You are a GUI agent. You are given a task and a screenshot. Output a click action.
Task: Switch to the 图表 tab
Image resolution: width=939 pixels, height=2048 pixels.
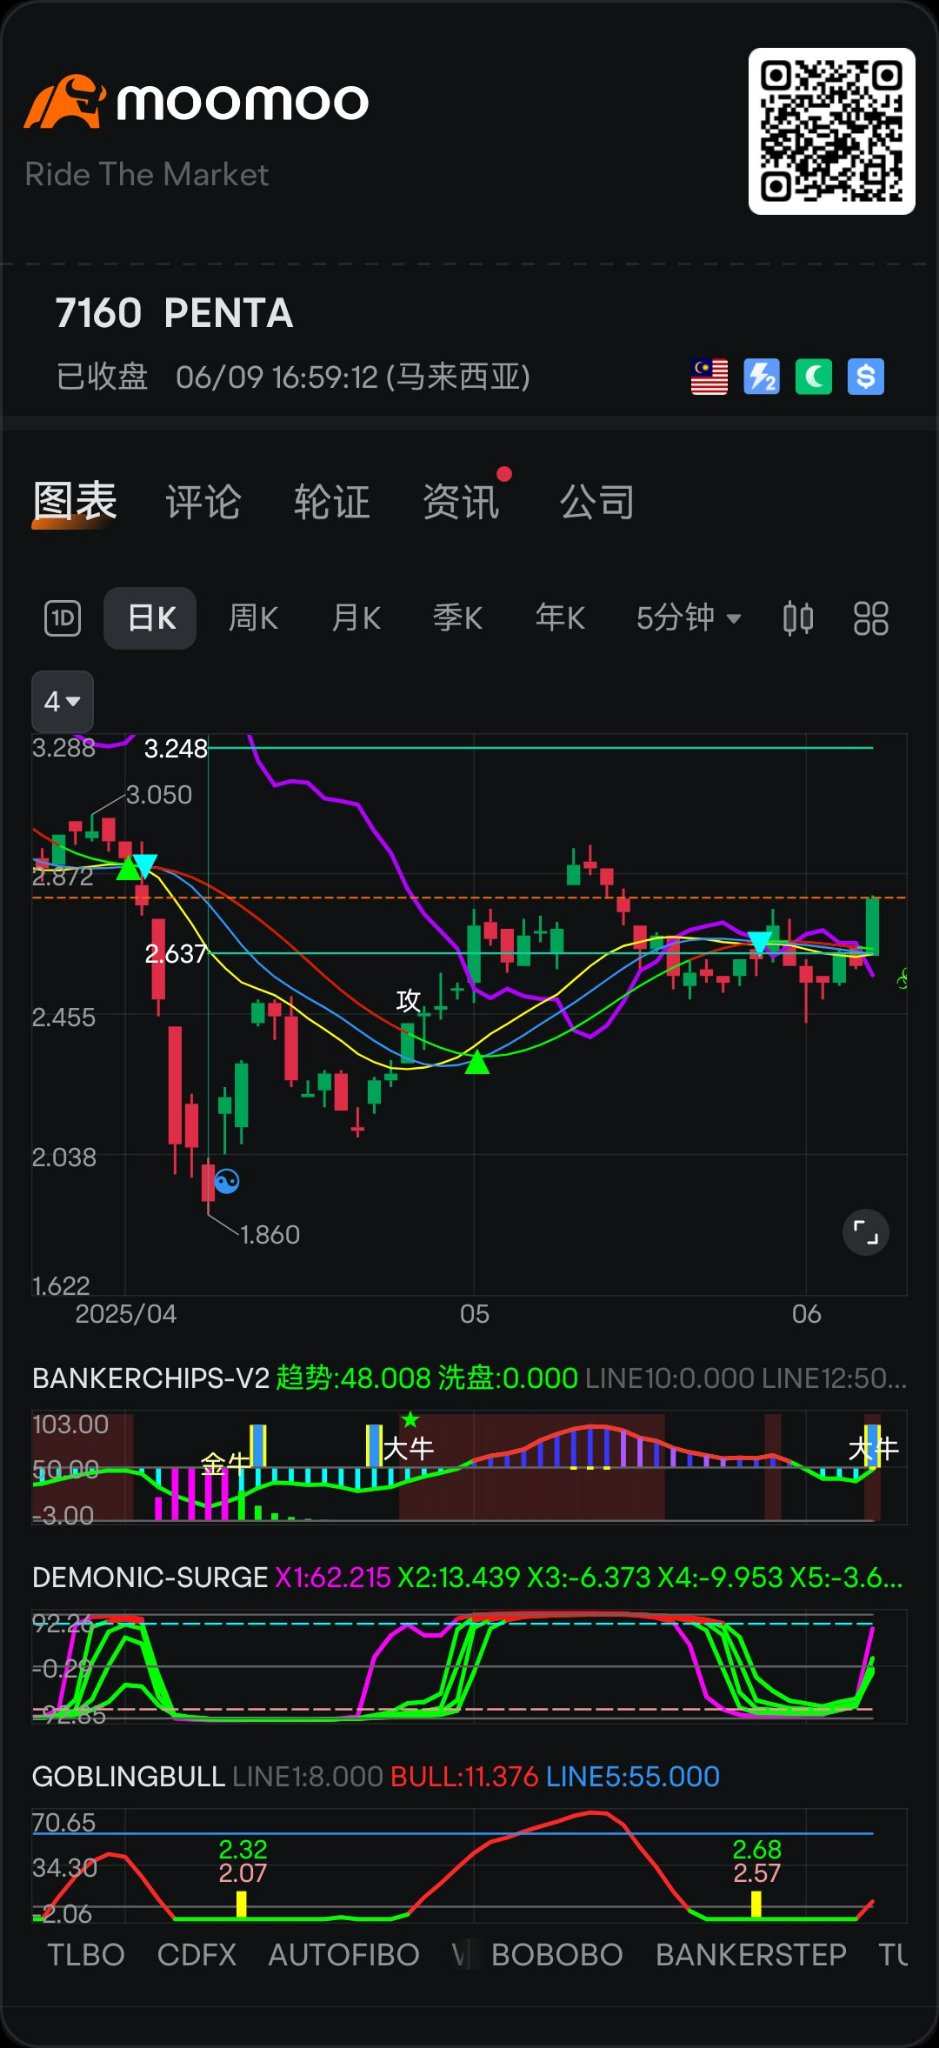(x=75, y=502)
